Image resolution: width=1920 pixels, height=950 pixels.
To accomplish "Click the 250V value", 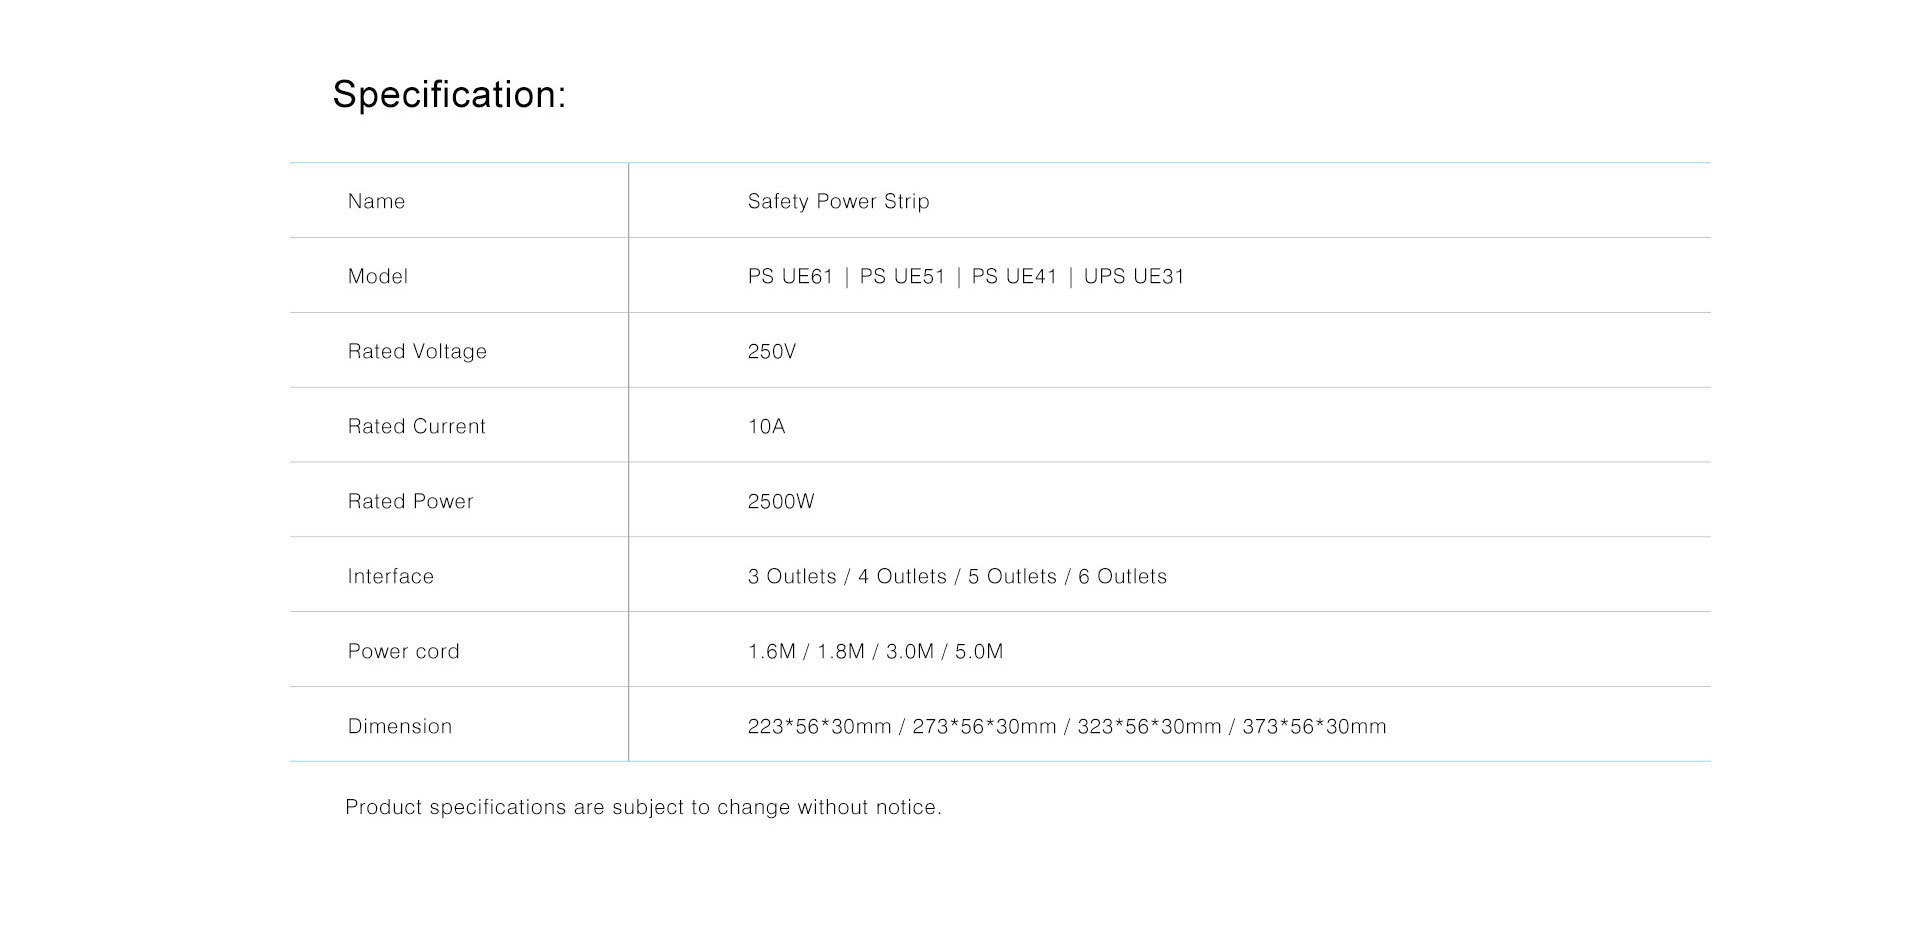I will click(x=771, y=351).
